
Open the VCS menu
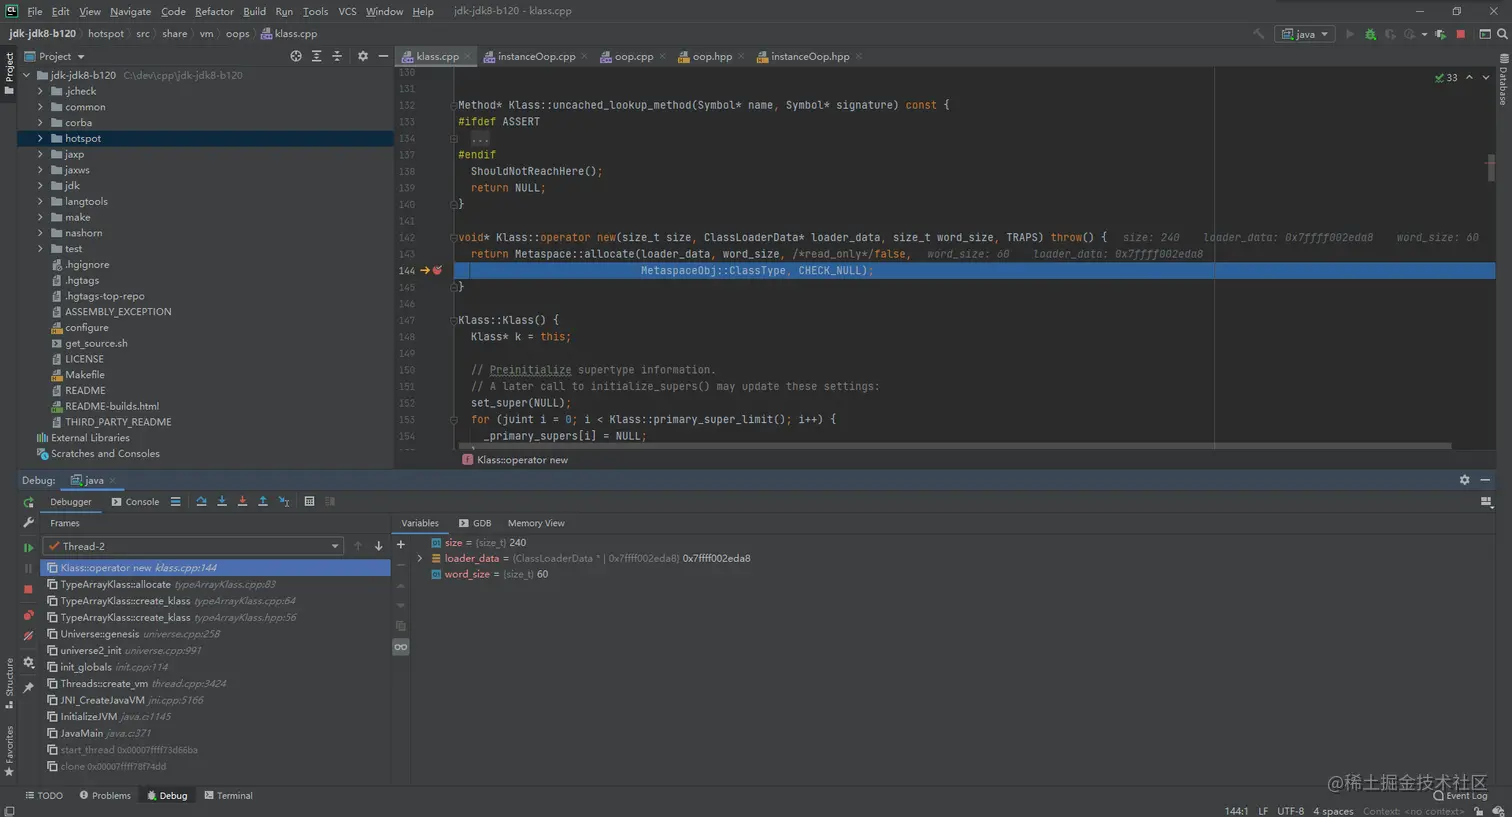pos(347,11)
